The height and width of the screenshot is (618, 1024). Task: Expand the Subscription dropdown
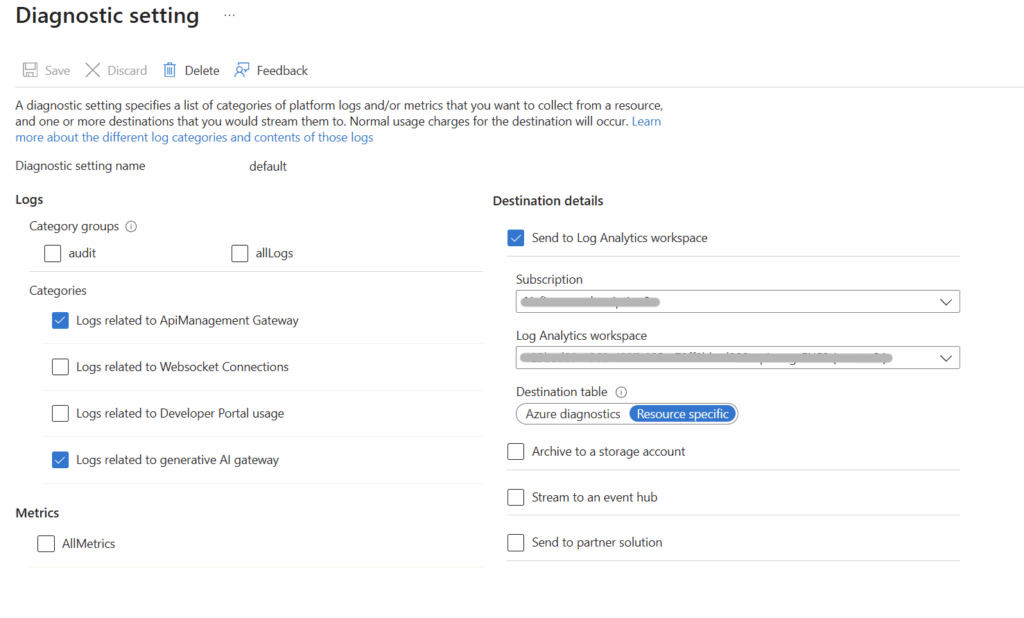(x=945, y=301)
